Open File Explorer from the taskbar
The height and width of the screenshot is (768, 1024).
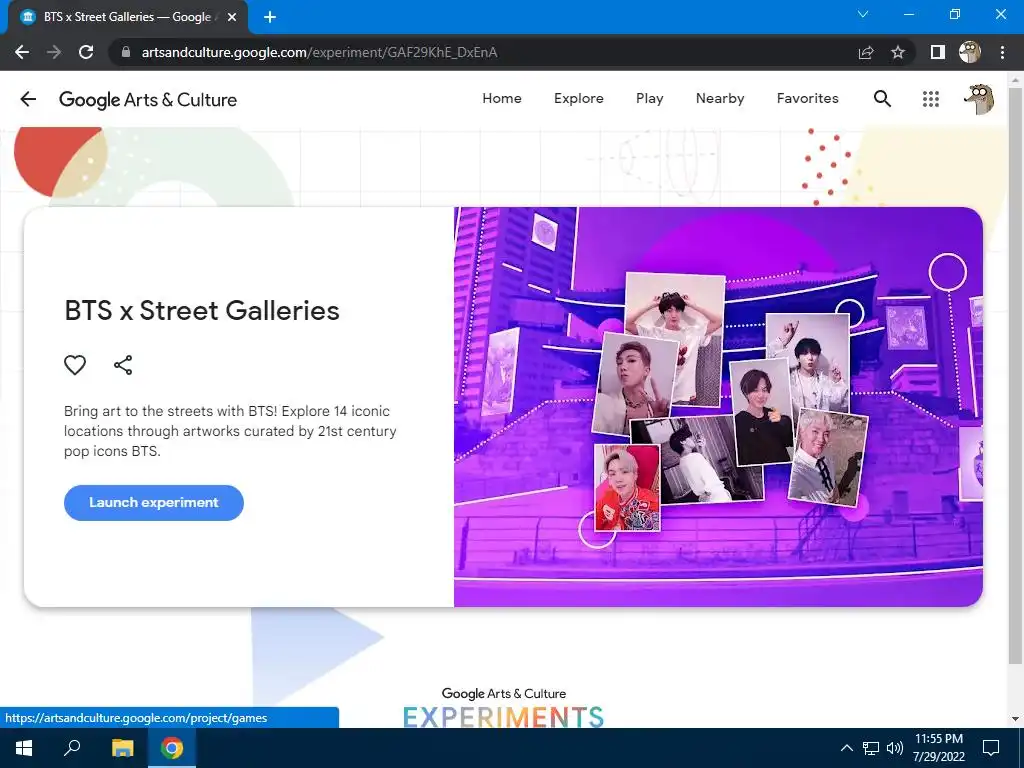pos(122,748)
